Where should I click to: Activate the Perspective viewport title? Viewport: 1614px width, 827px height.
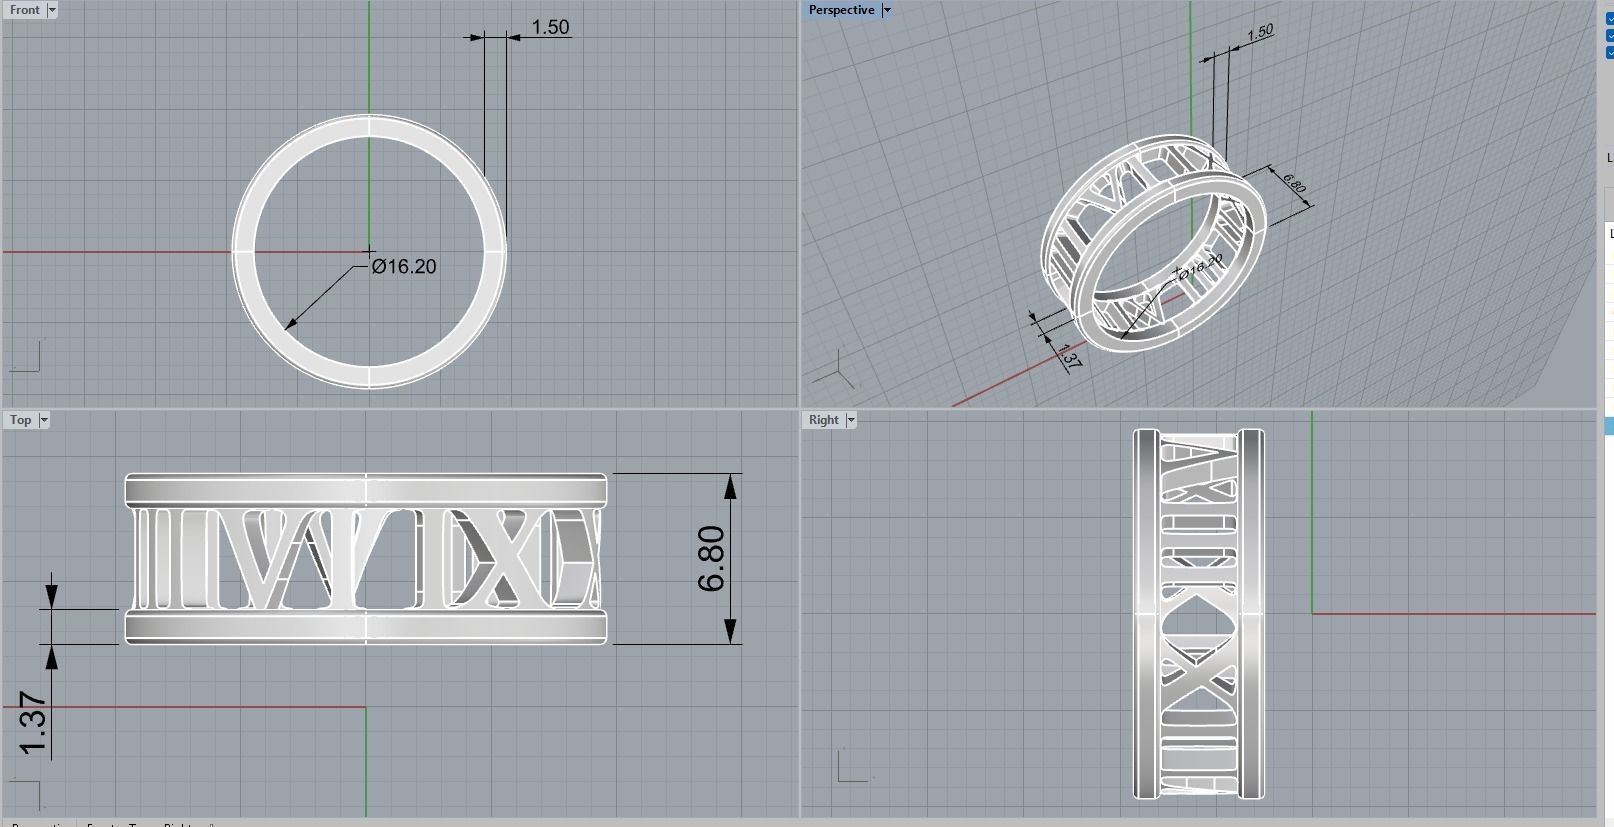(842, 10)
